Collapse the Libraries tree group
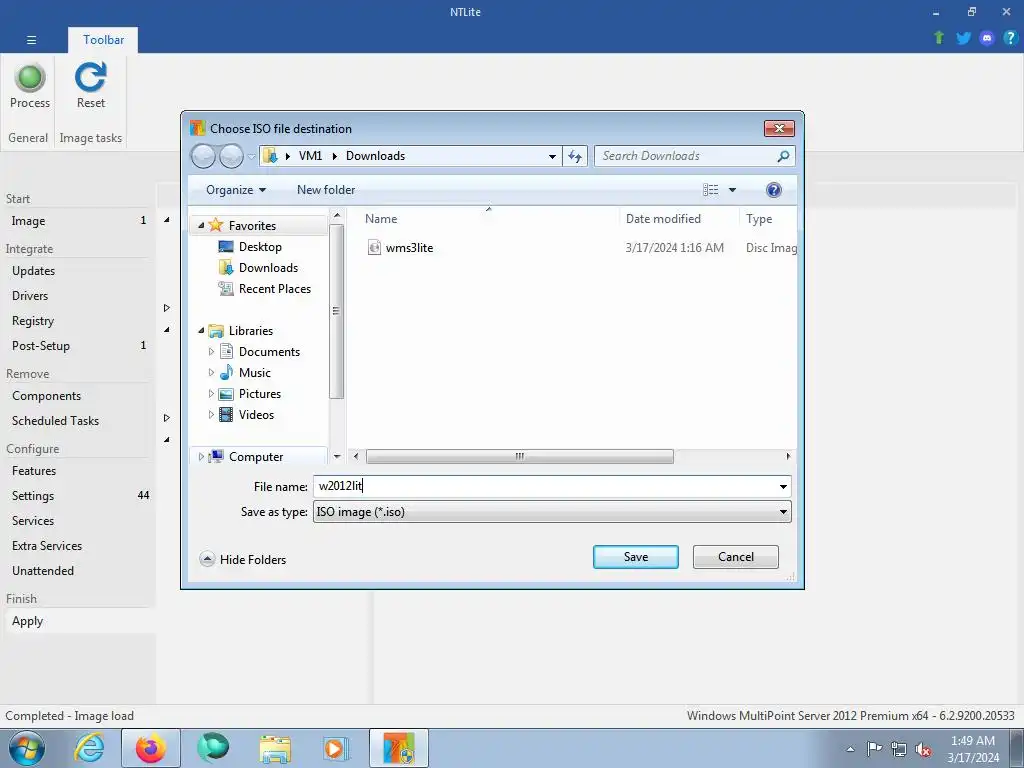The image size is (1024, 768). [x=201, y=330]
